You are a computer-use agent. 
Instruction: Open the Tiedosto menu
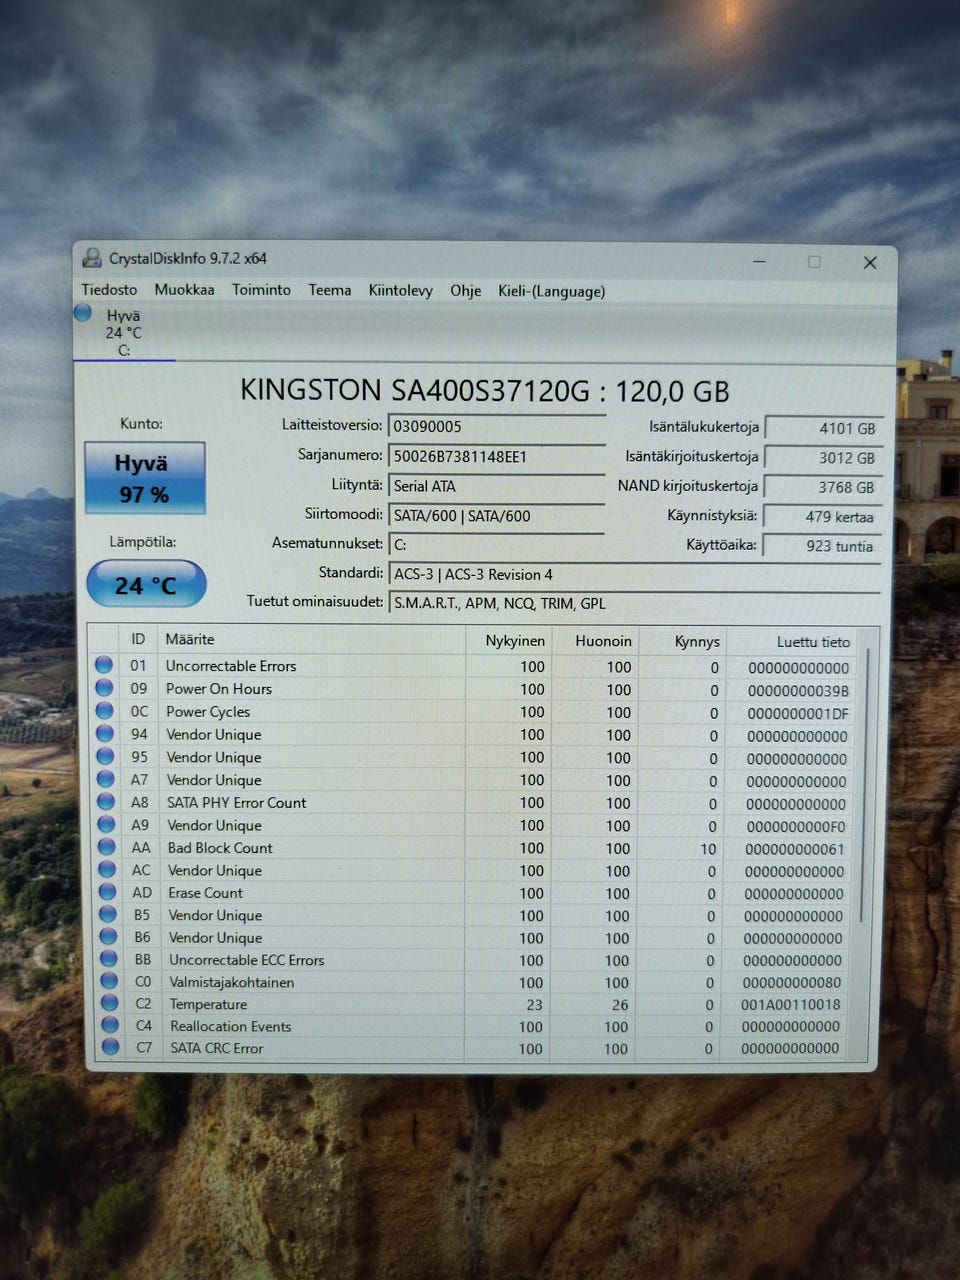(109, 290)
